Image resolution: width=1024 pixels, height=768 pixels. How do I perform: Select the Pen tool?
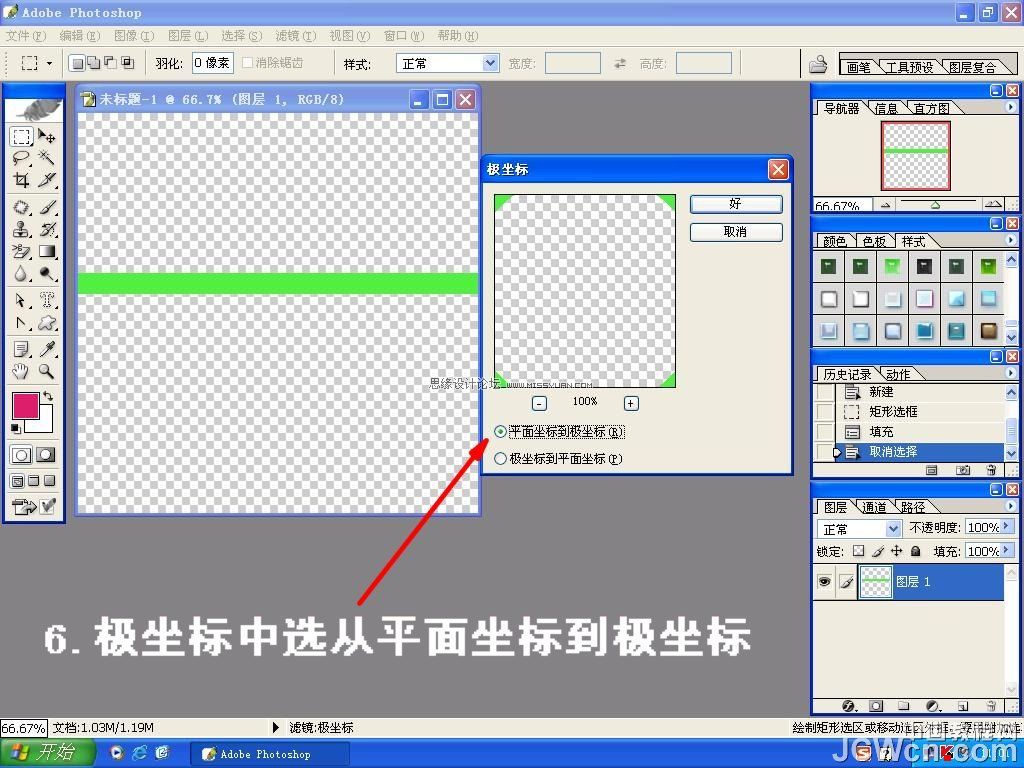(21, 323)
